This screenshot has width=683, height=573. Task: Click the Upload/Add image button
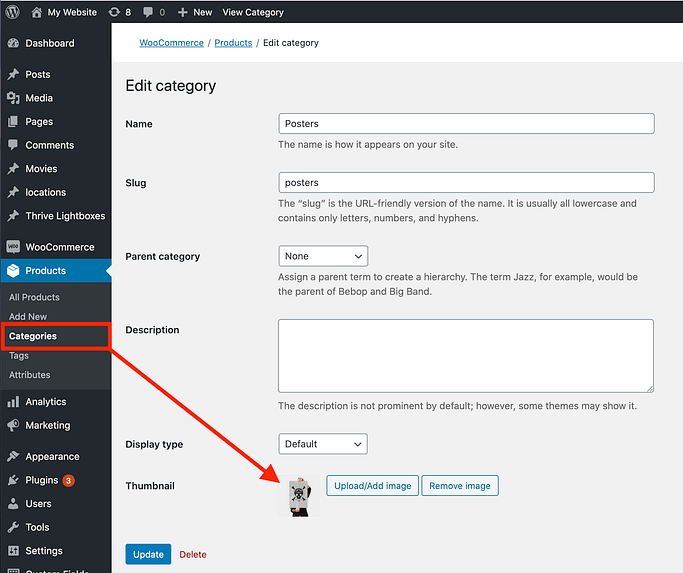[x=372, y=485]
